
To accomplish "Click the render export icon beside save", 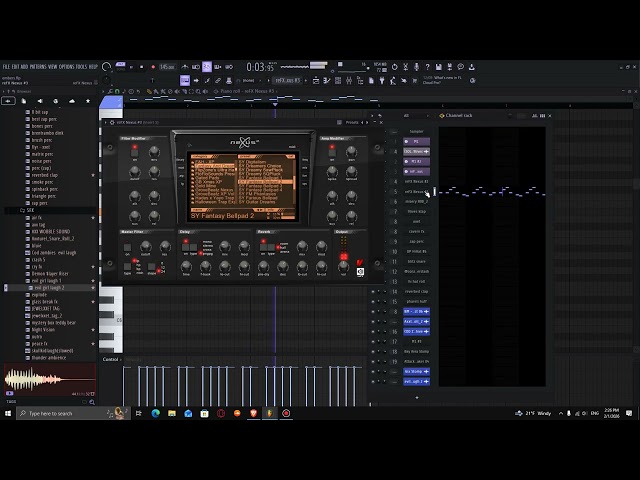I will (449, 67).
